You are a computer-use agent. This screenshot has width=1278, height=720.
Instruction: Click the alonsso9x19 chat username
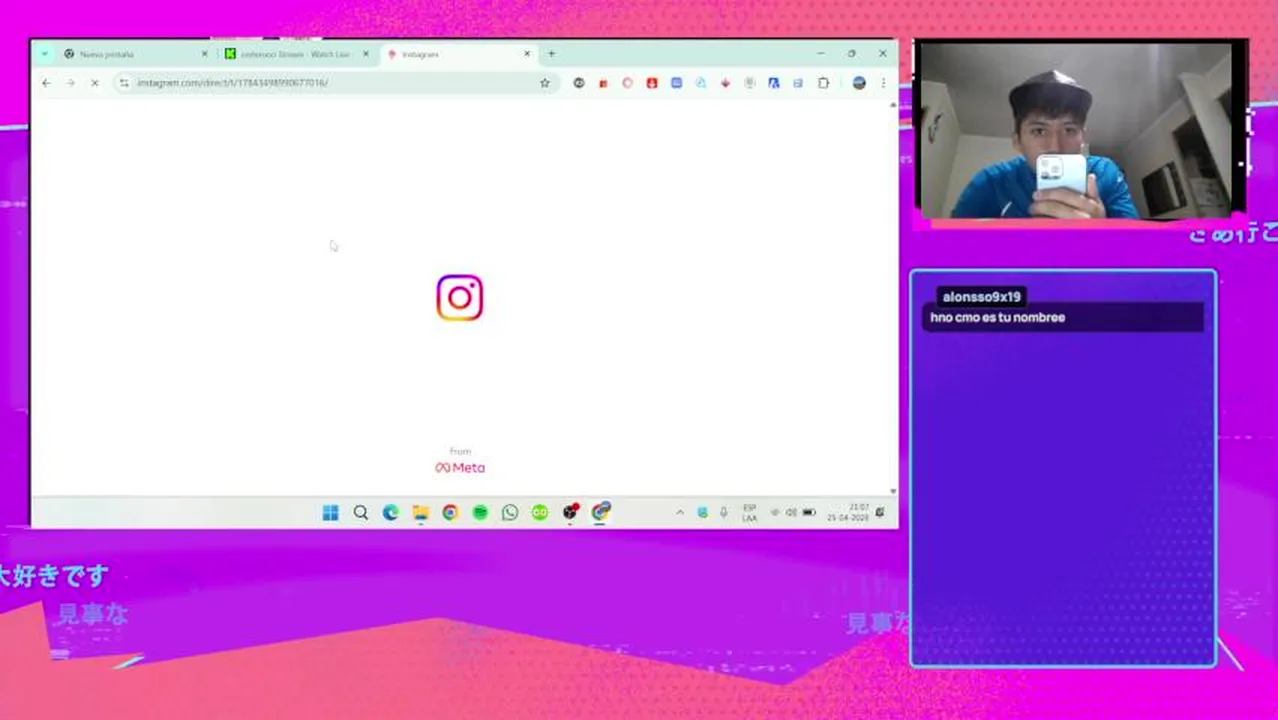click(x=982, y=297)
